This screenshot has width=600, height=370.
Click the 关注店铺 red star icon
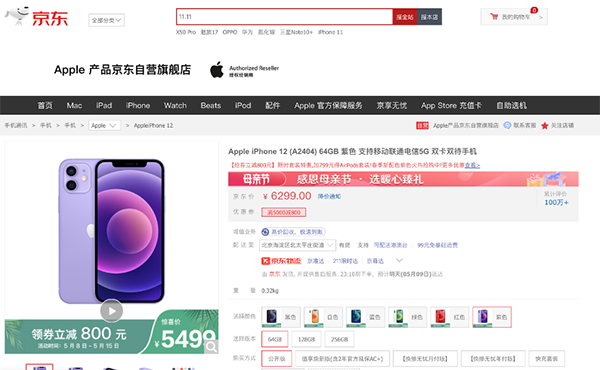(x=545, y=126)
